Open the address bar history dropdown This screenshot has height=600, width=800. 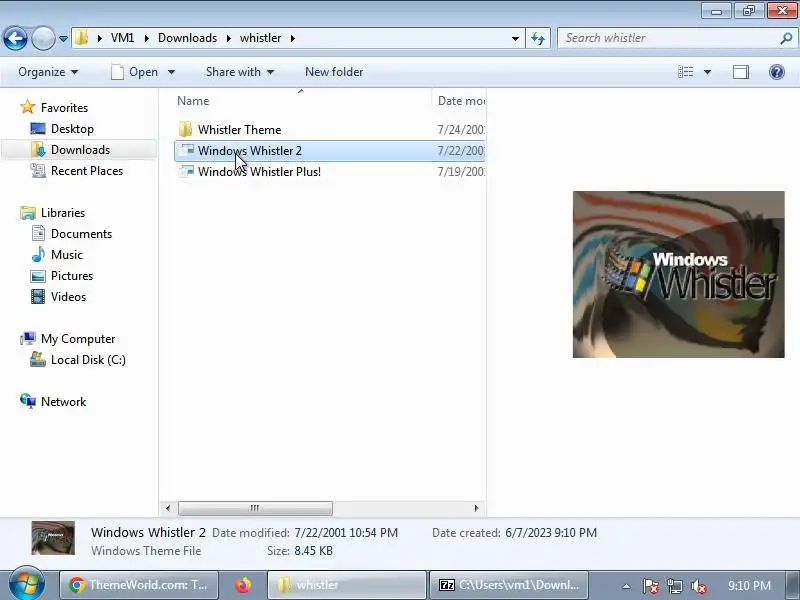point(515,38)
